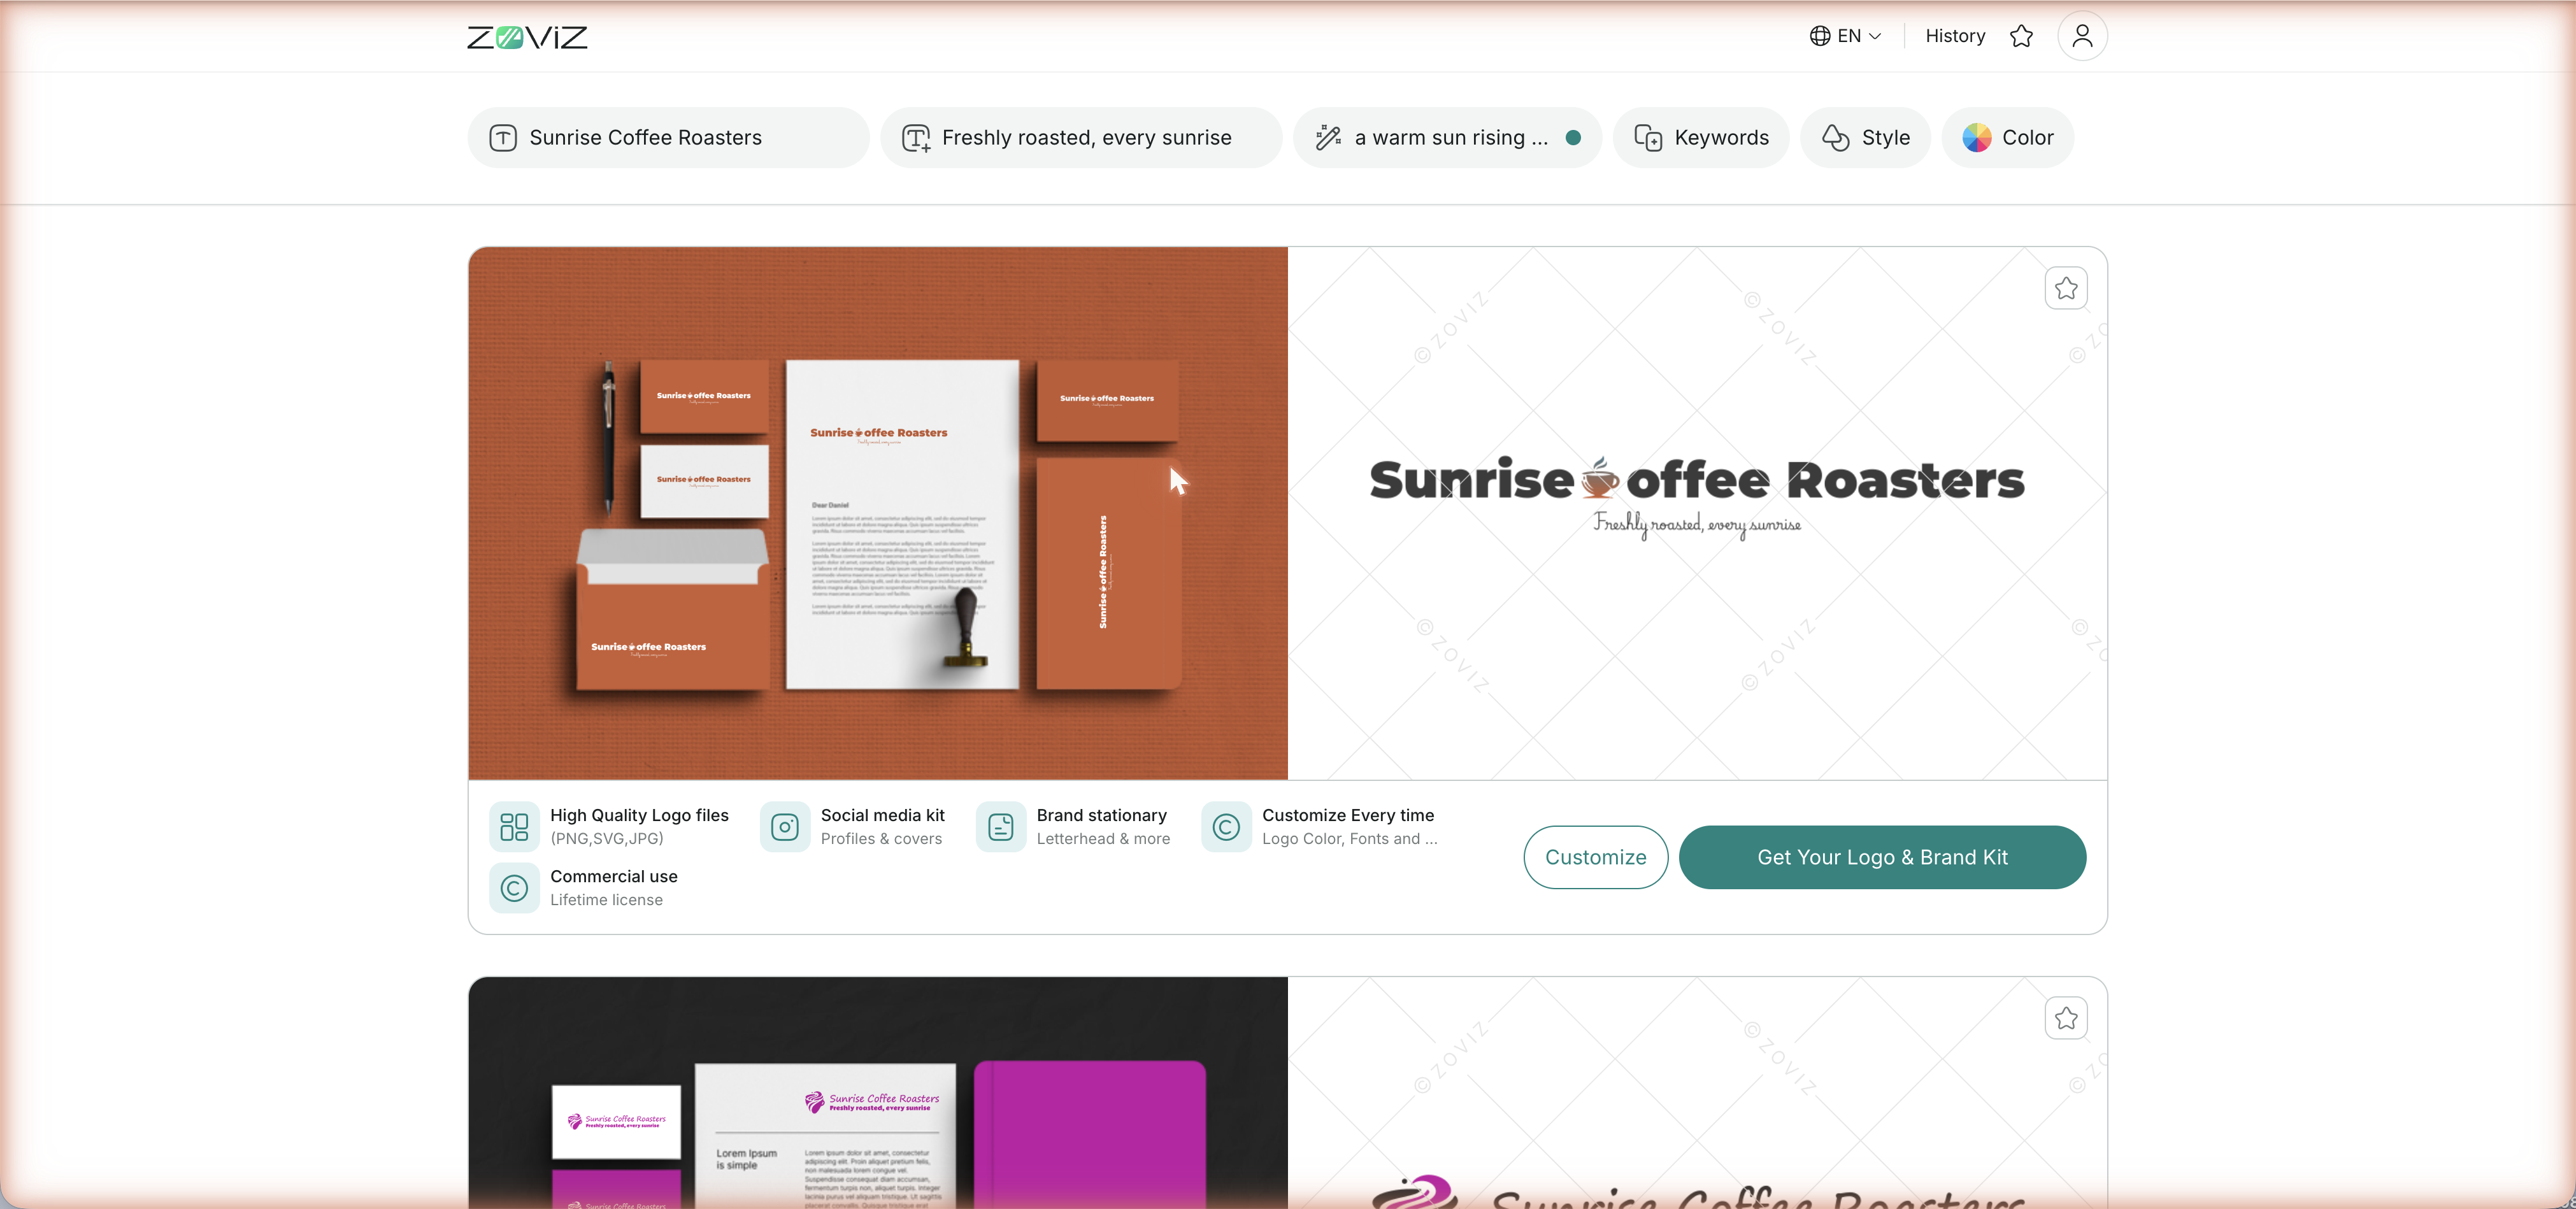The height and width of the screenshot is (1209, 2576).
Task: Click the Style shapes icon
Action: click(1835, 137)
